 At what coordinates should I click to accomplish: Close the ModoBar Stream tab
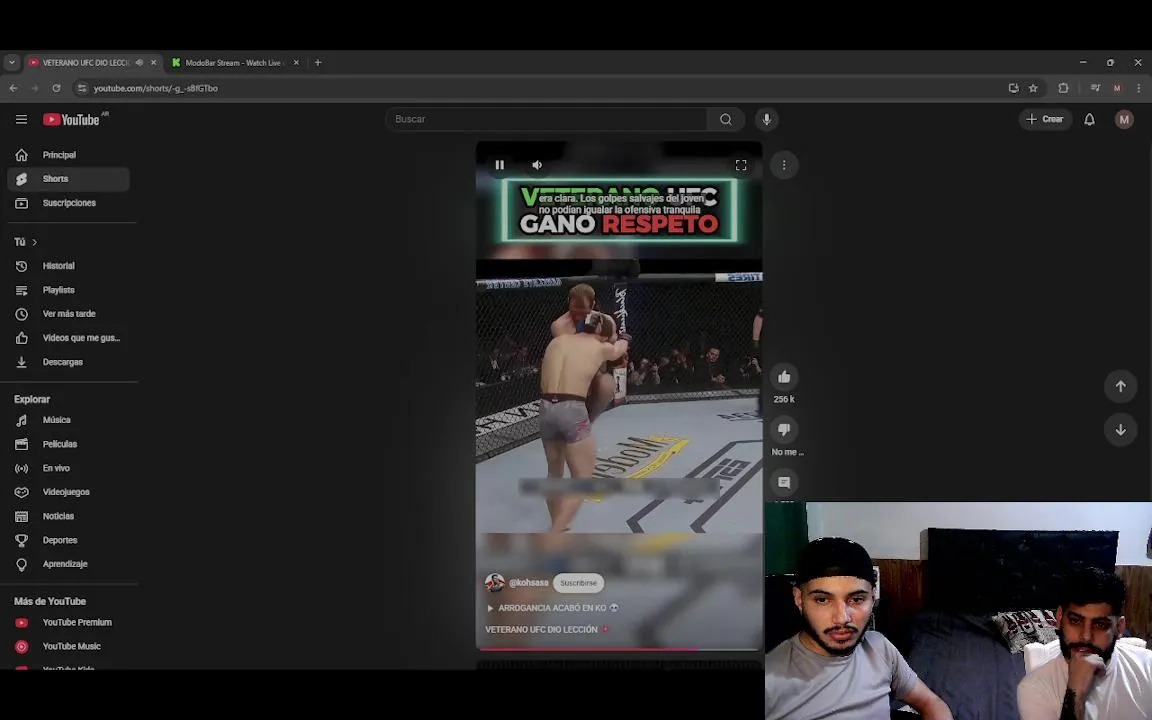tap(296, 62)
